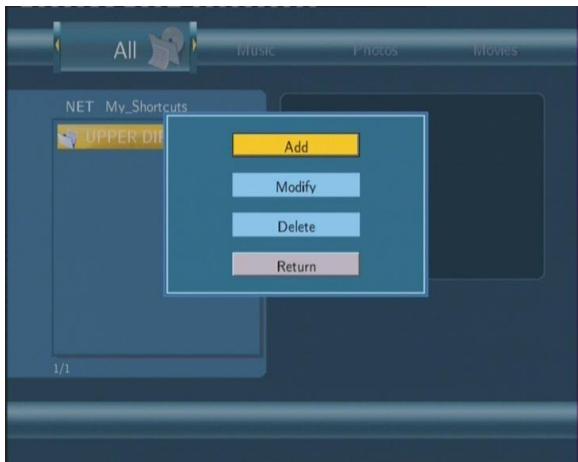Click the NET path label
The height and width of the screenshot is (462, 578).
pyautogui.click(x=79, y=107)
